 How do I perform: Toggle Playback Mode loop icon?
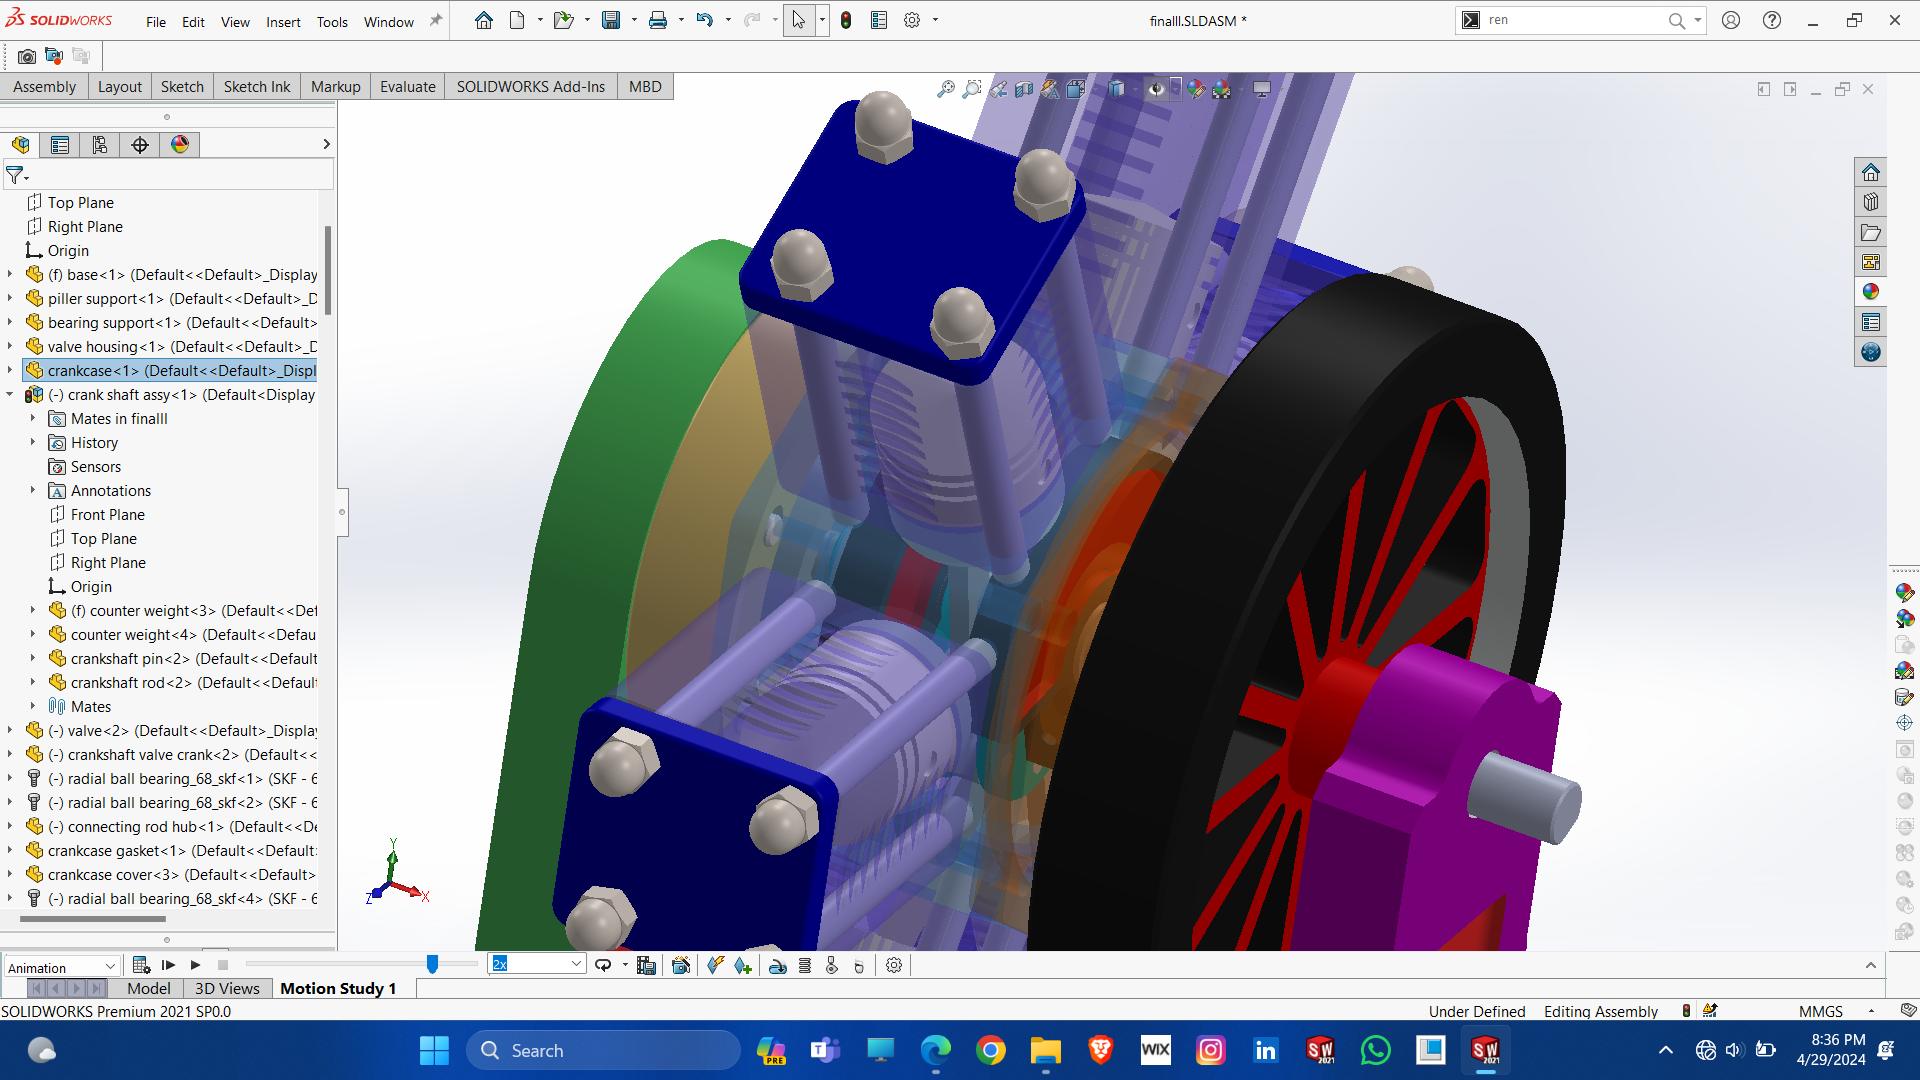603,965
